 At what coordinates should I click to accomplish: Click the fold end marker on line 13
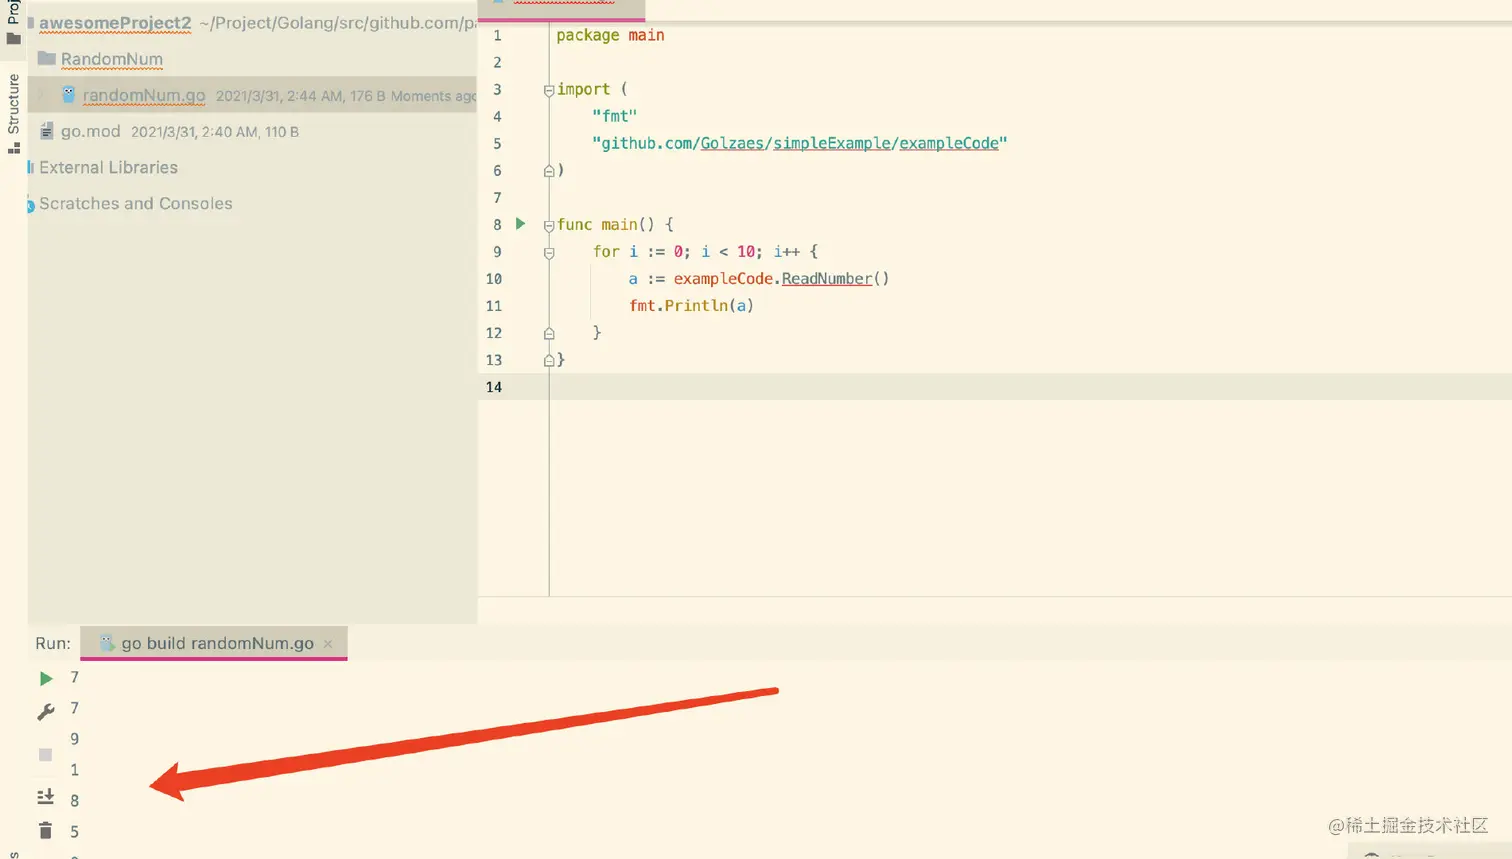click(549, 360)
